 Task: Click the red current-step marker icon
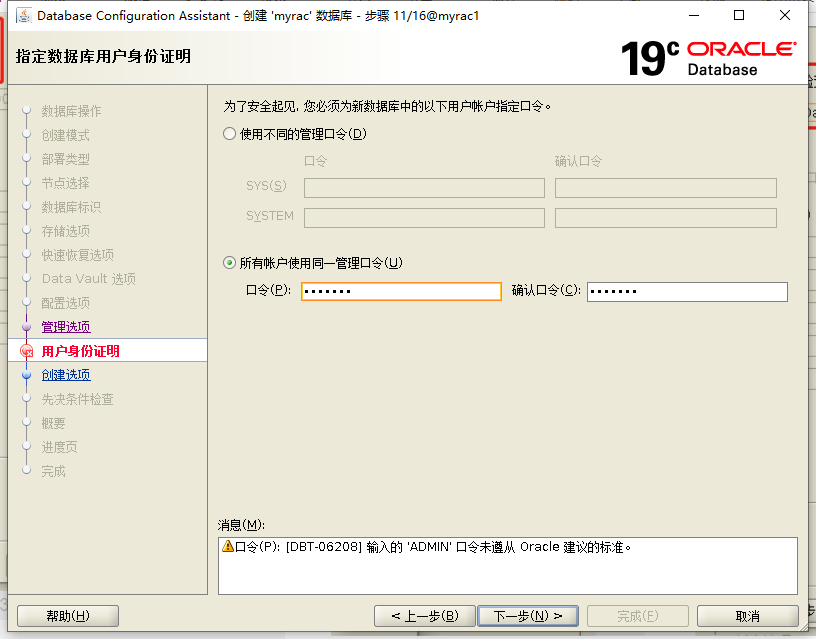(27, 351)
